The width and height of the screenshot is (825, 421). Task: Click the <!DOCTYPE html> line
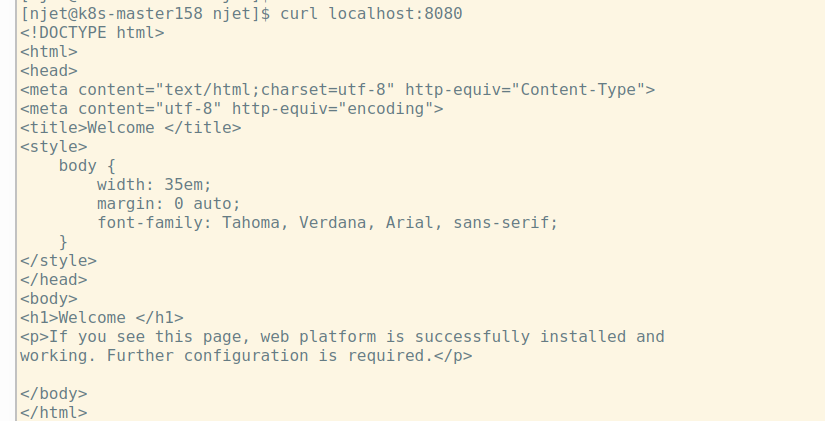(92, 32)
